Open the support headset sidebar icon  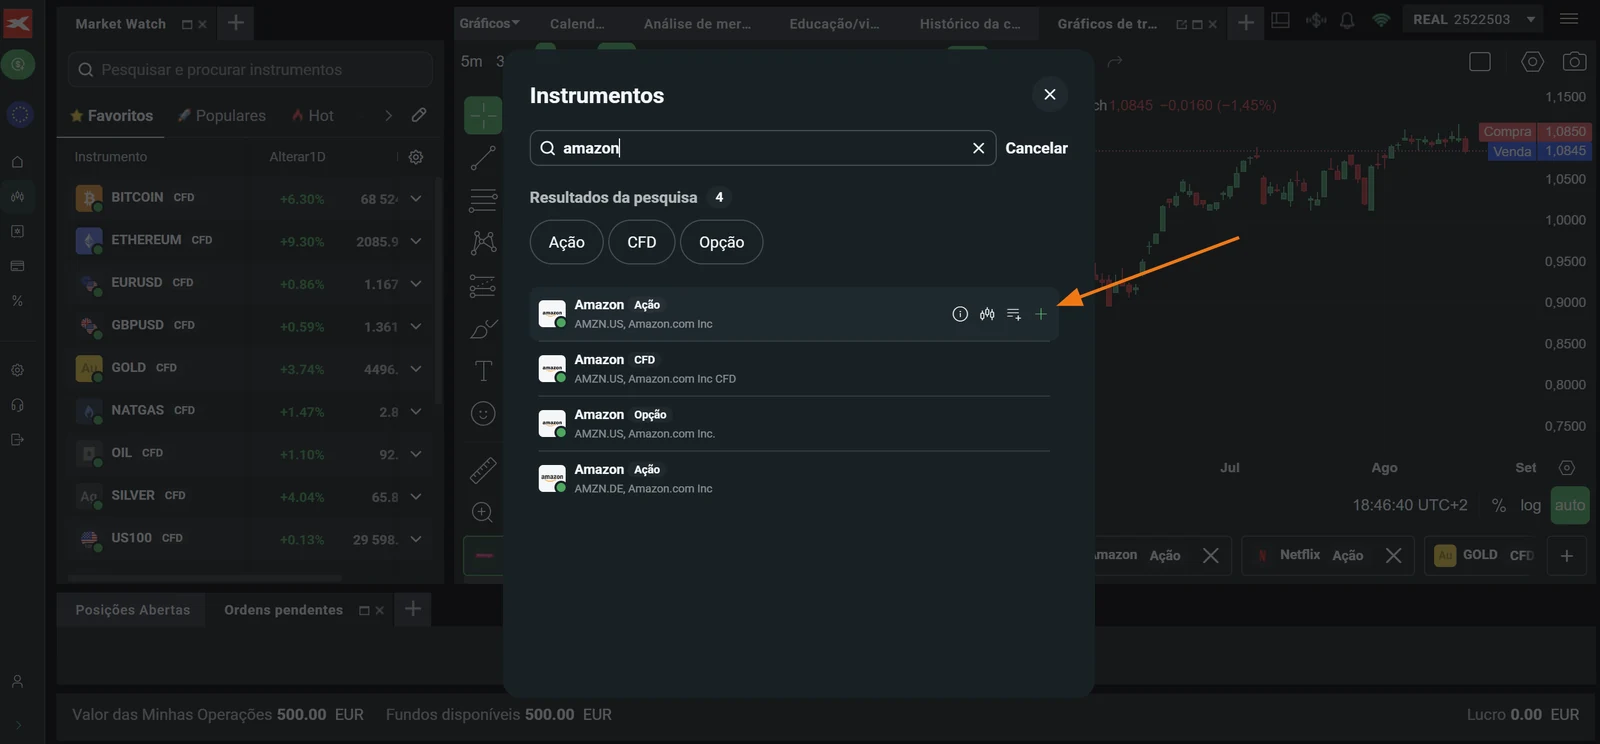17,405
